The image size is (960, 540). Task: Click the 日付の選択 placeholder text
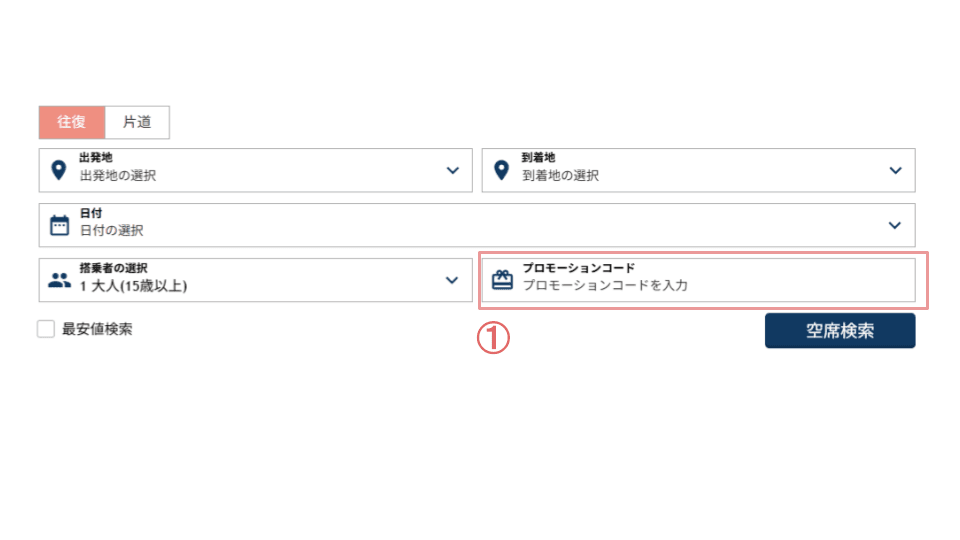coord(111,231)
